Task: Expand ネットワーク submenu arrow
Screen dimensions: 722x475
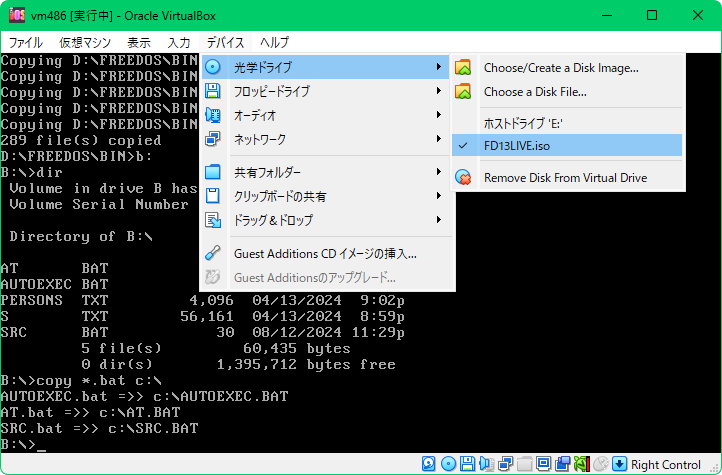Action: pos(439,139)
